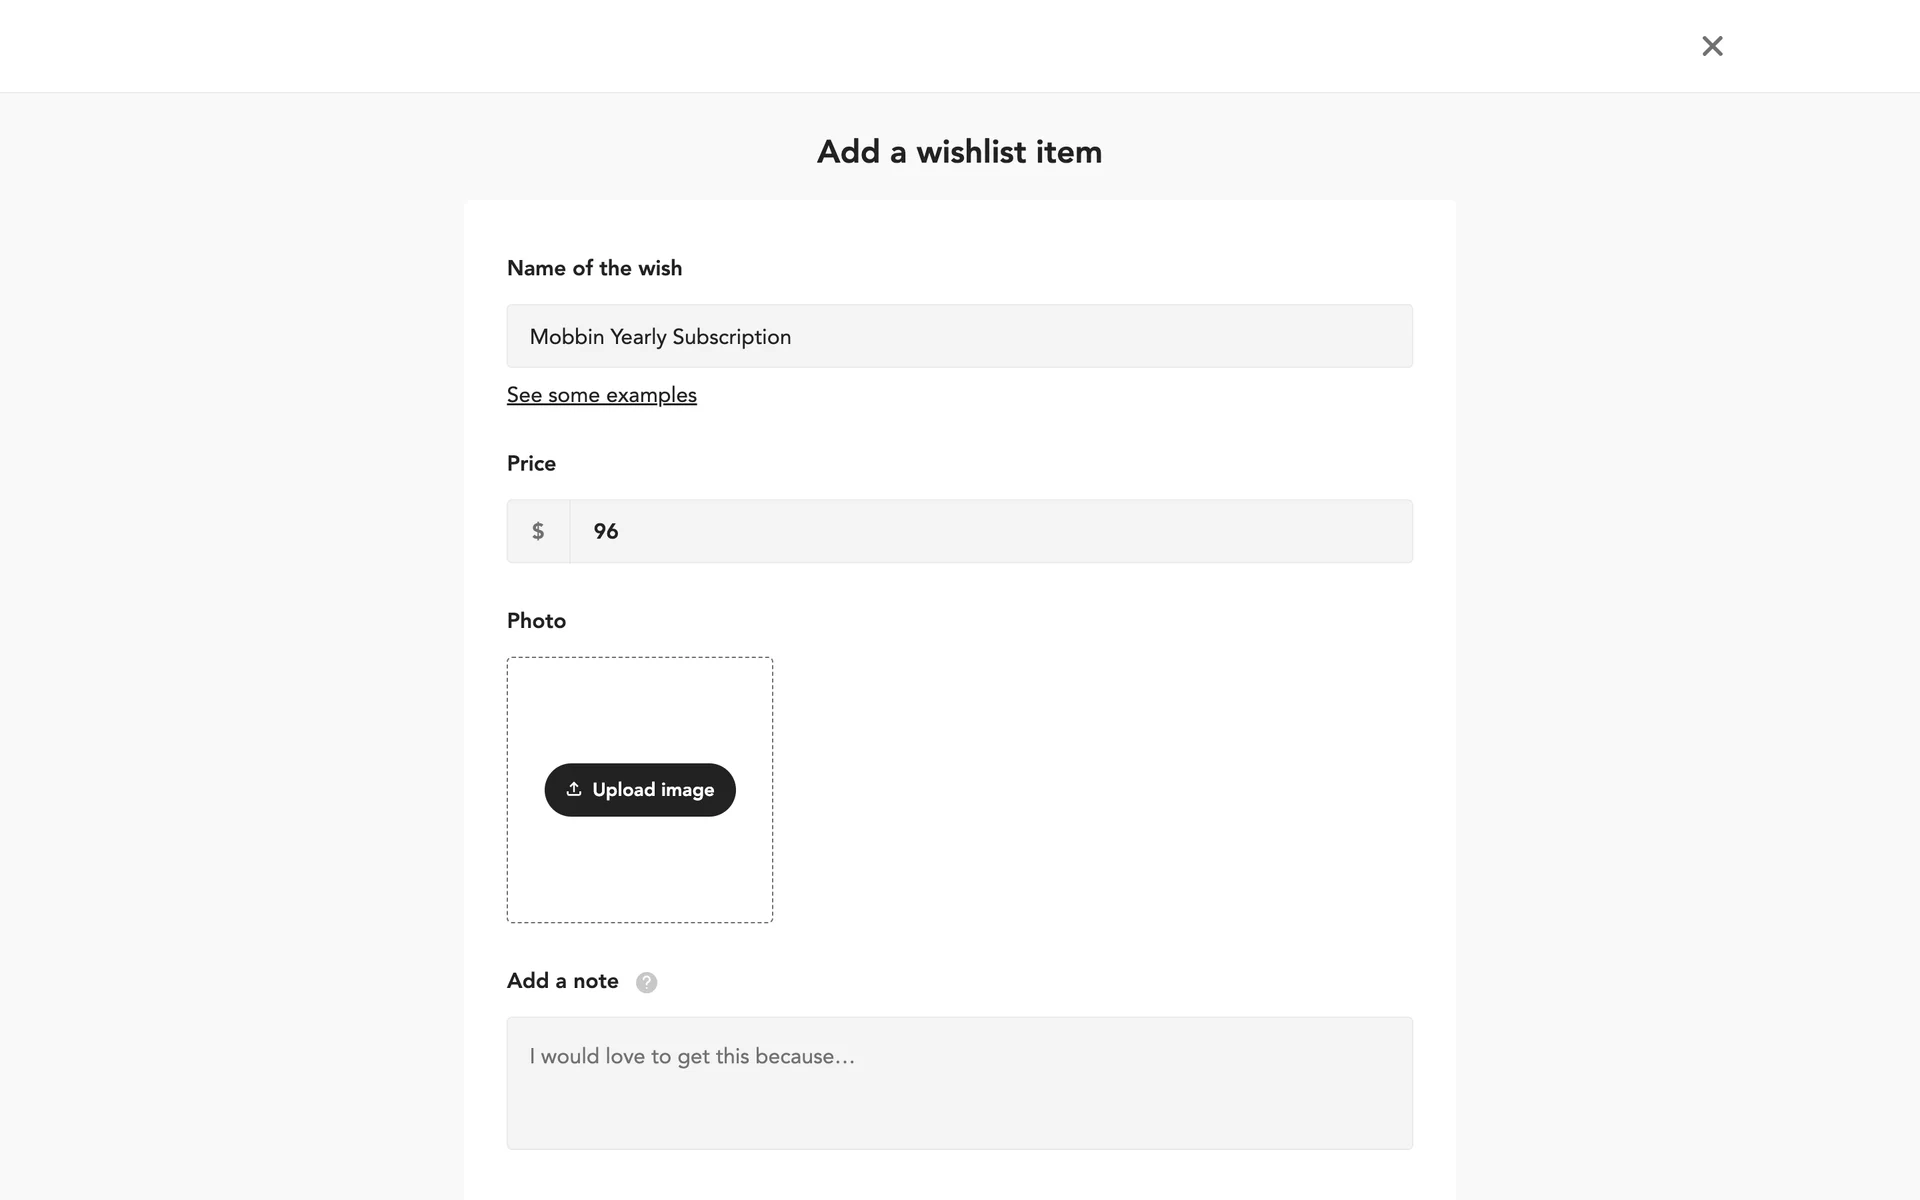Image resolution: width=1920 pixels, height=1200 pixels.
Task: Click the 96 price value
Action: pyautogui.click(x=606, y=531)
